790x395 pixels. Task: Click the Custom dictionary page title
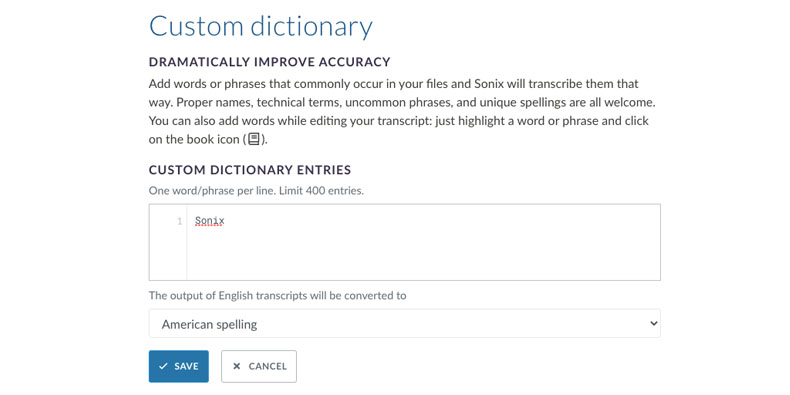click(261, 26)
